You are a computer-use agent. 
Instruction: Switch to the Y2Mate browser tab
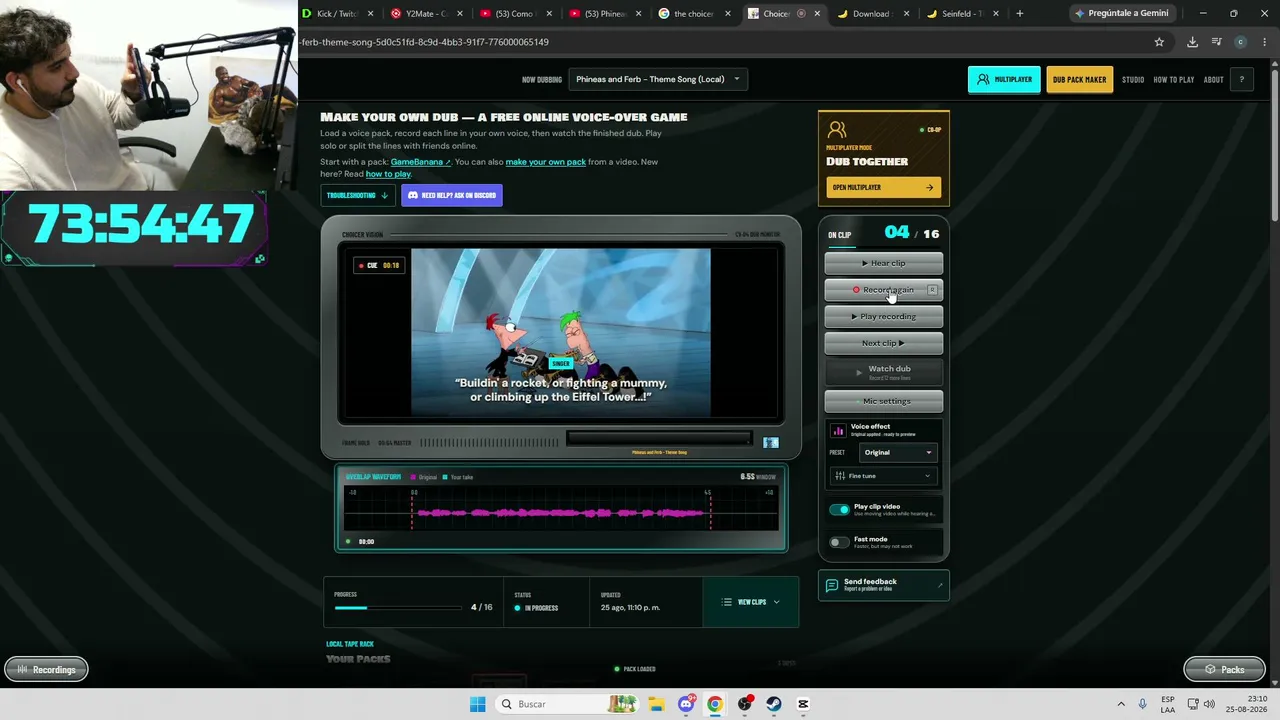(427, 14)
